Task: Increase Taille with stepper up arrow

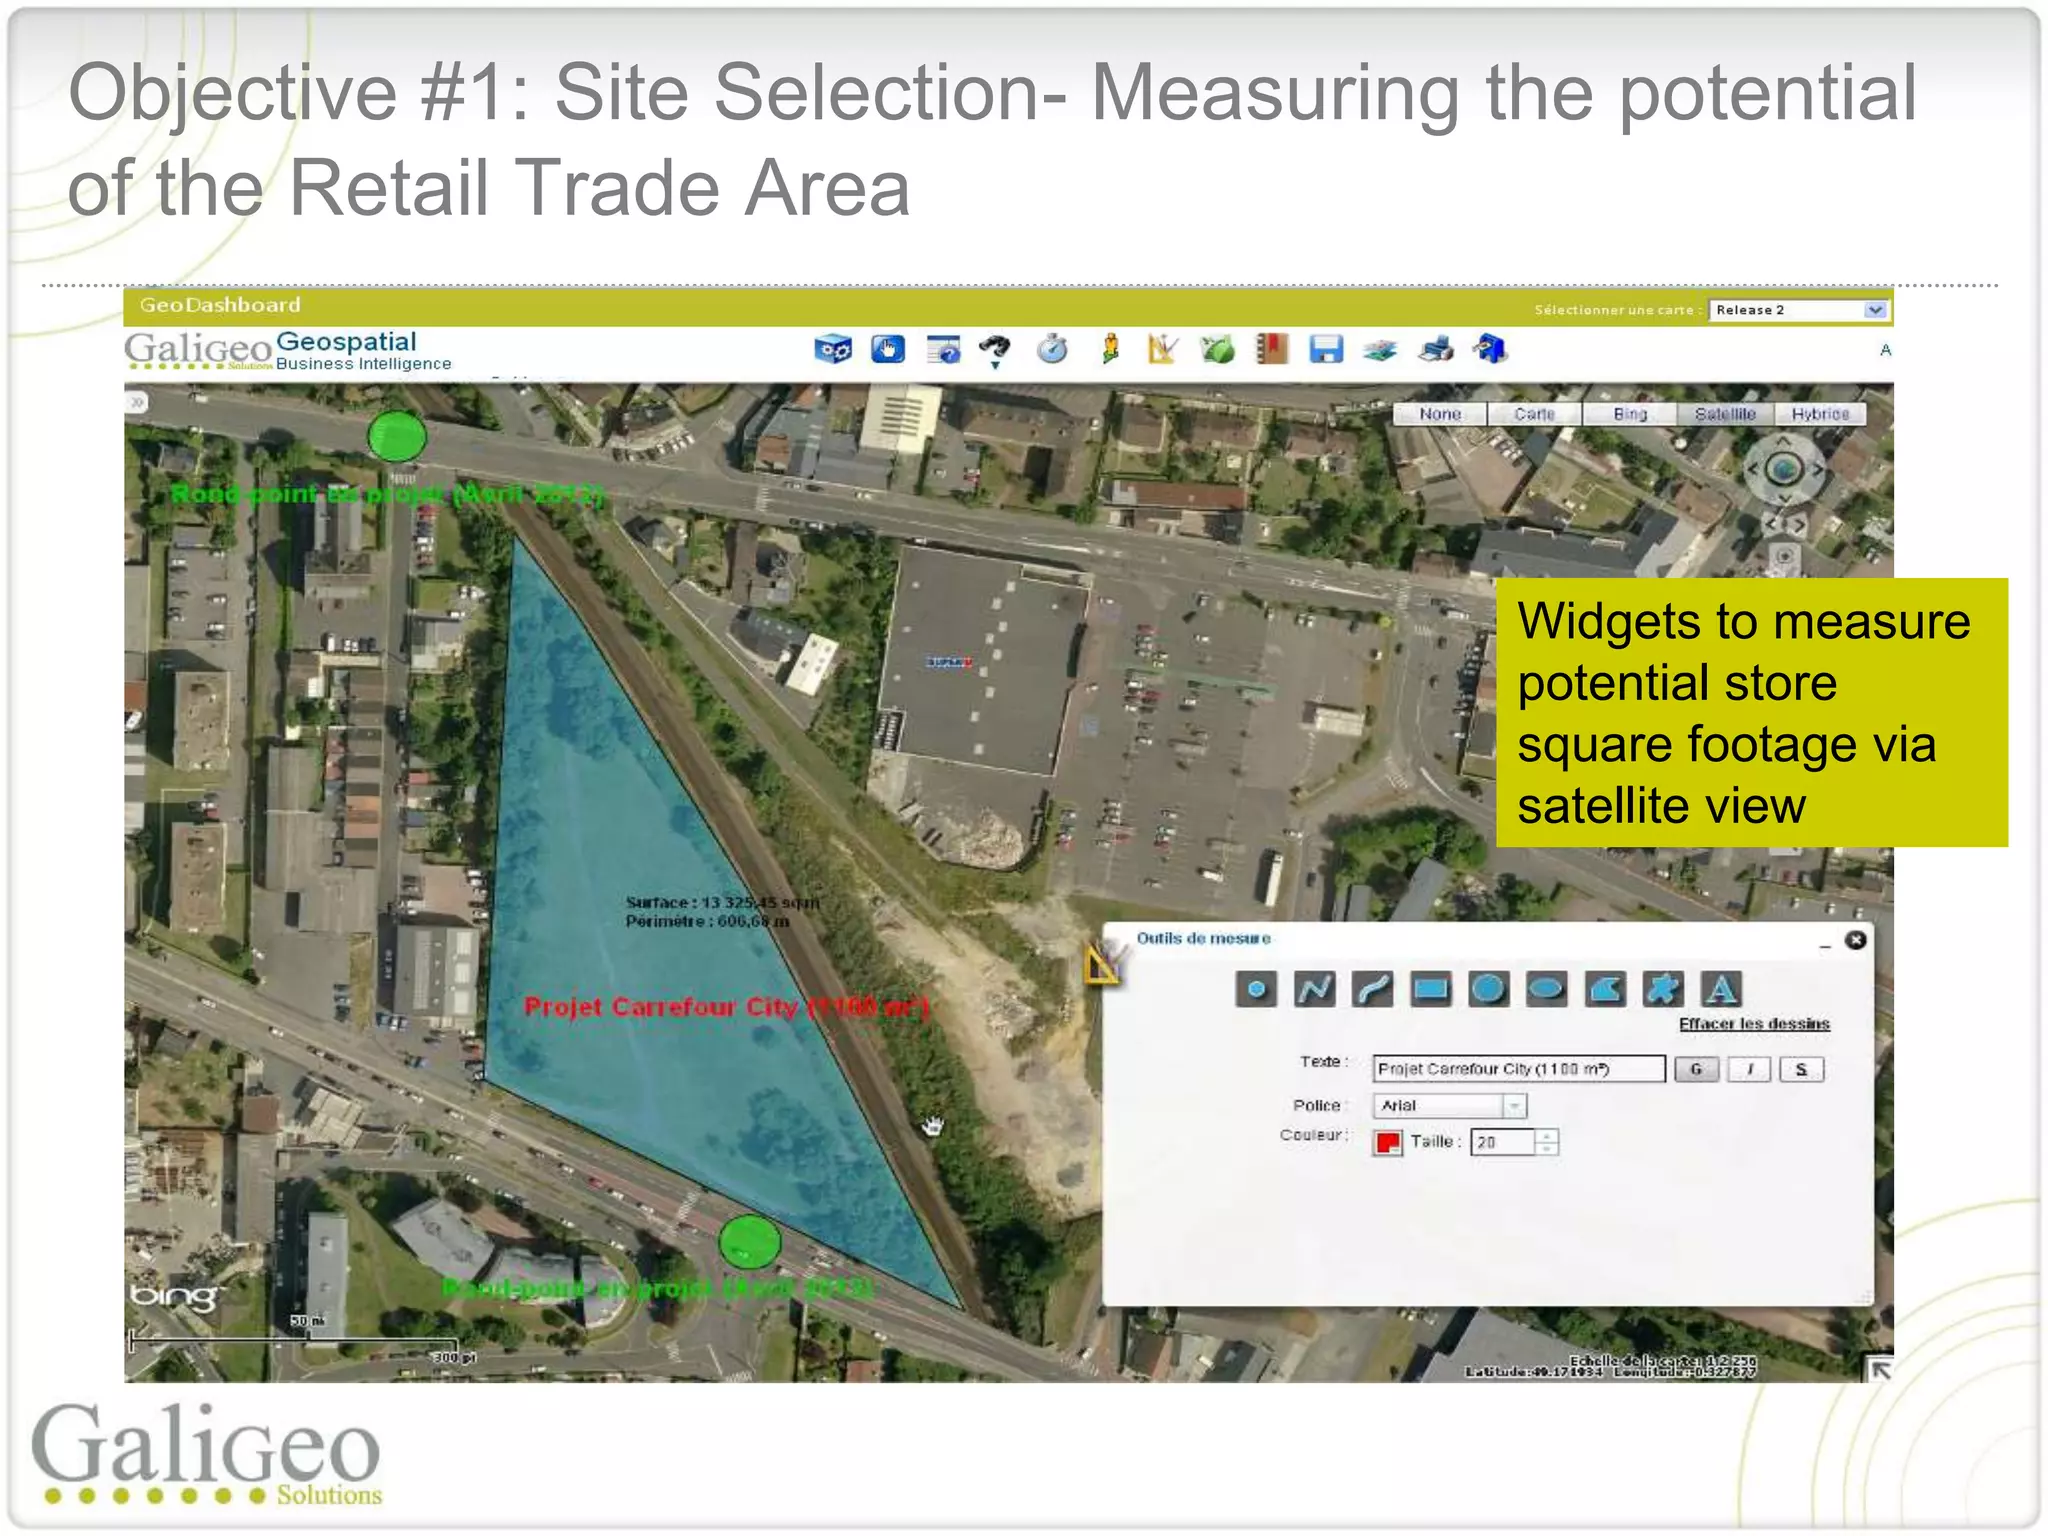Action: (1547, 1135)
